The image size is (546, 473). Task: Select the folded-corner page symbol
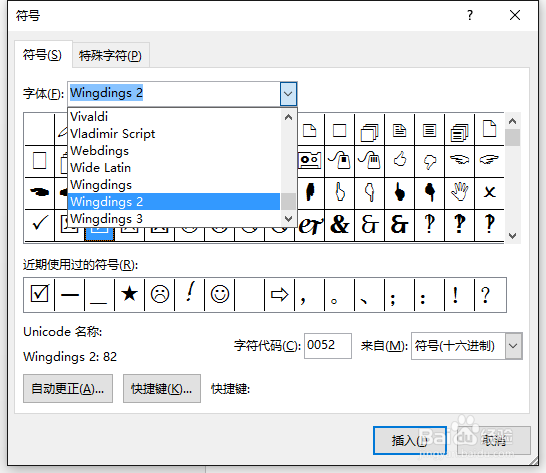tap(309, 130)
